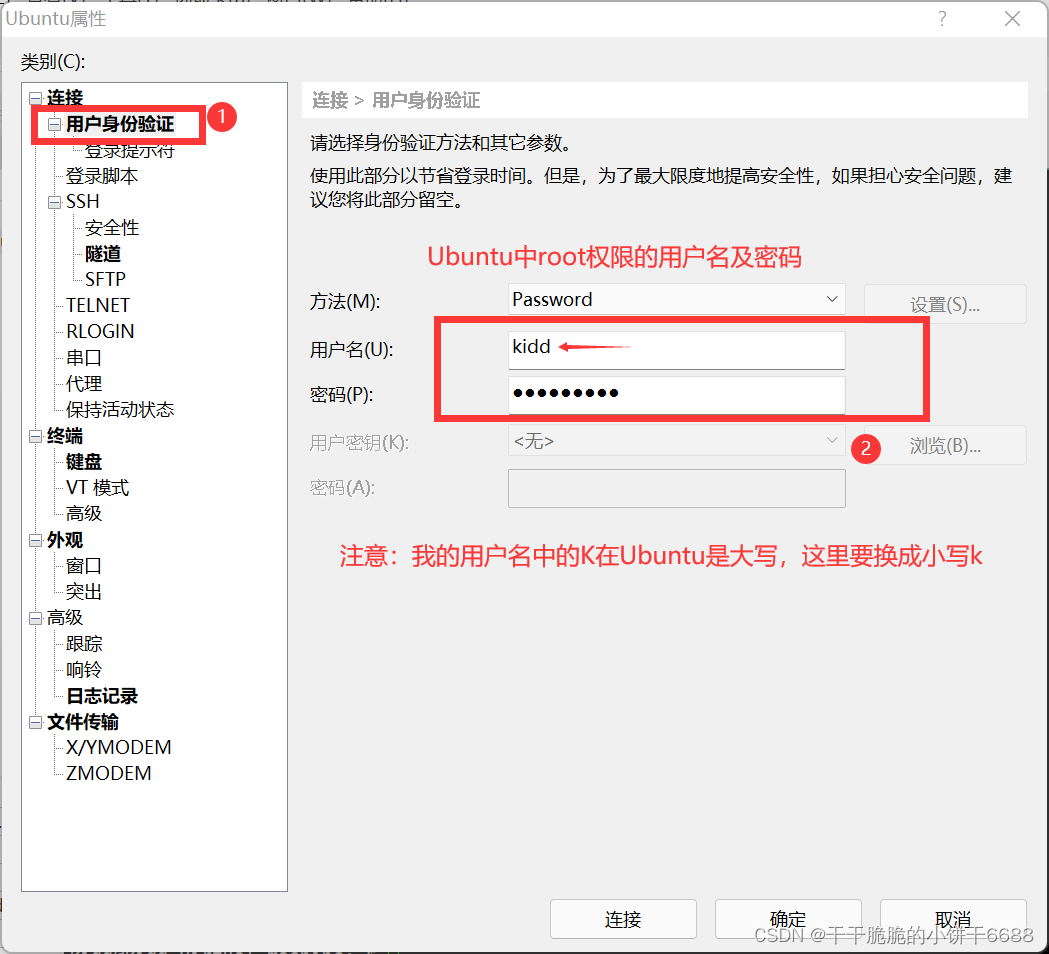The height and width of the screenshot is (954, 1049).
Task: Select RLOGIN in category tree
Action: tap(100, 332)
